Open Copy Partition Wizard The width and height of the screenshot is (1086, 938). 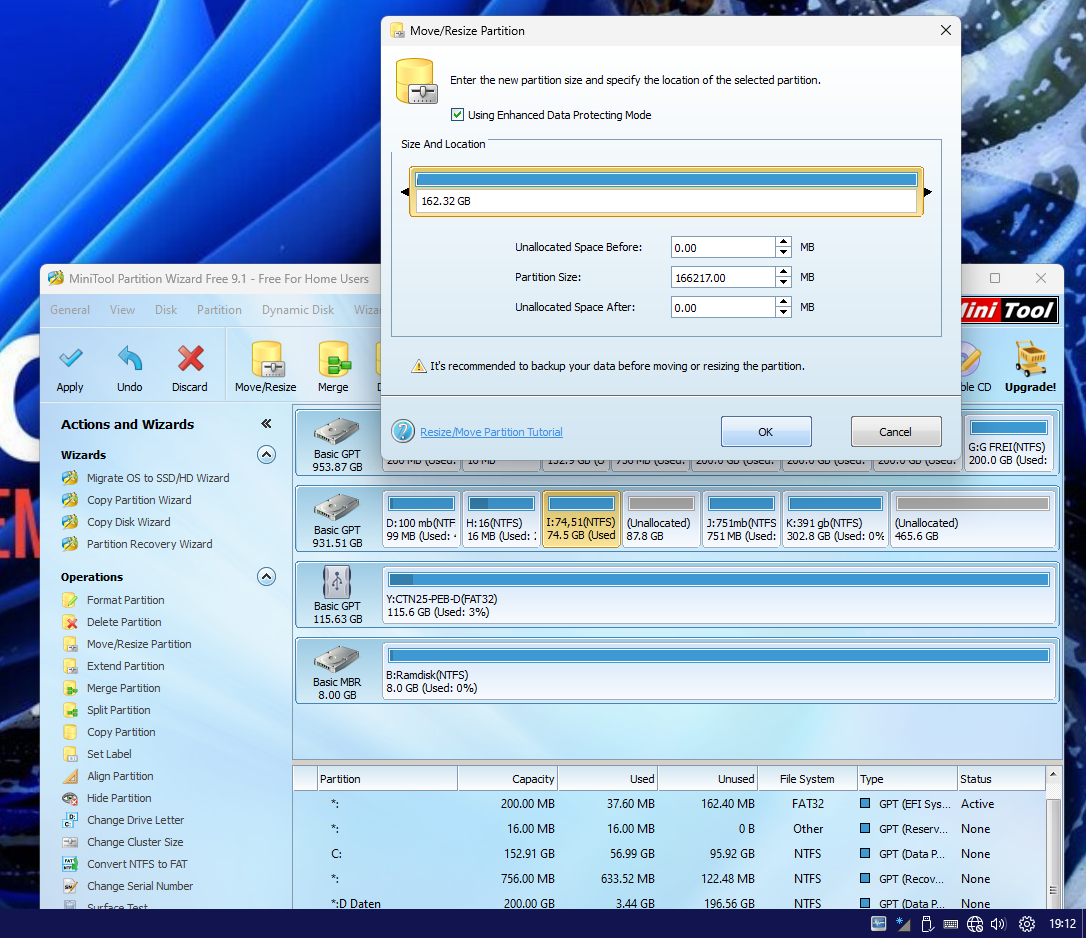click(139, 500)
